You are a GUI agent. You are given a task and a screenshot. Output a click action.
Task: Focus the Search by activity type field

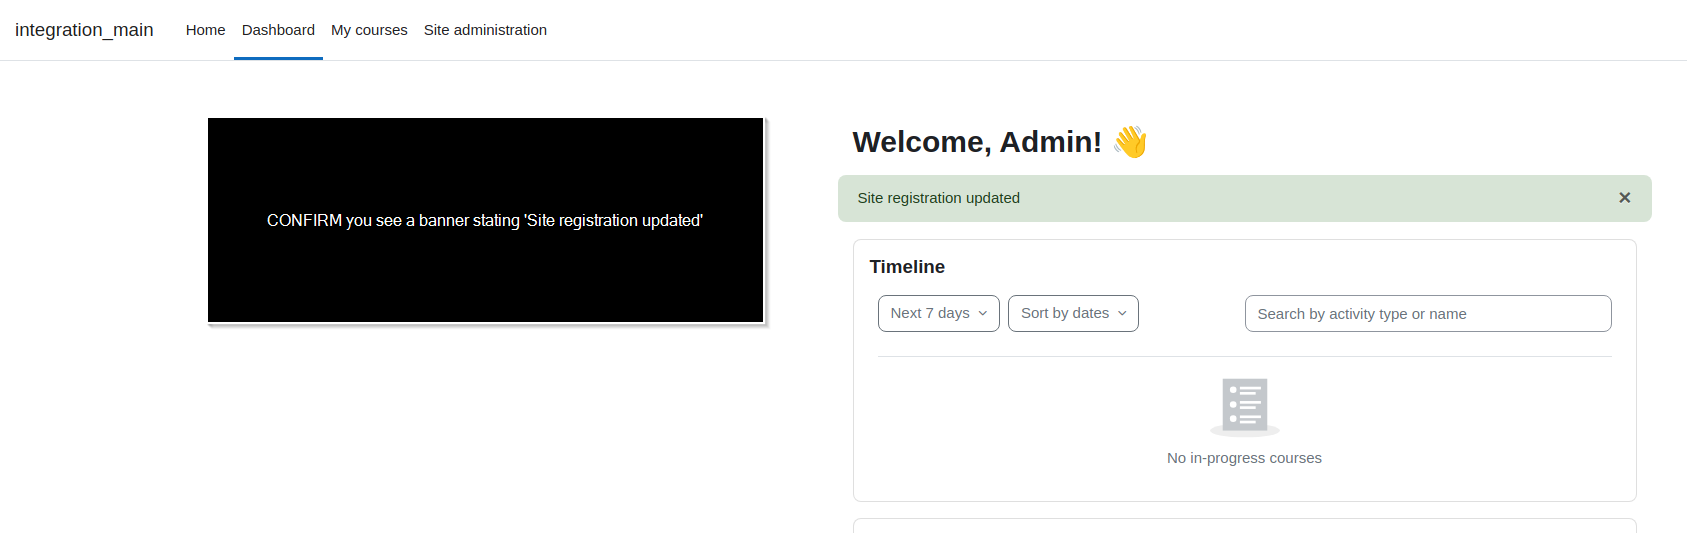(x=1428, y=313)
